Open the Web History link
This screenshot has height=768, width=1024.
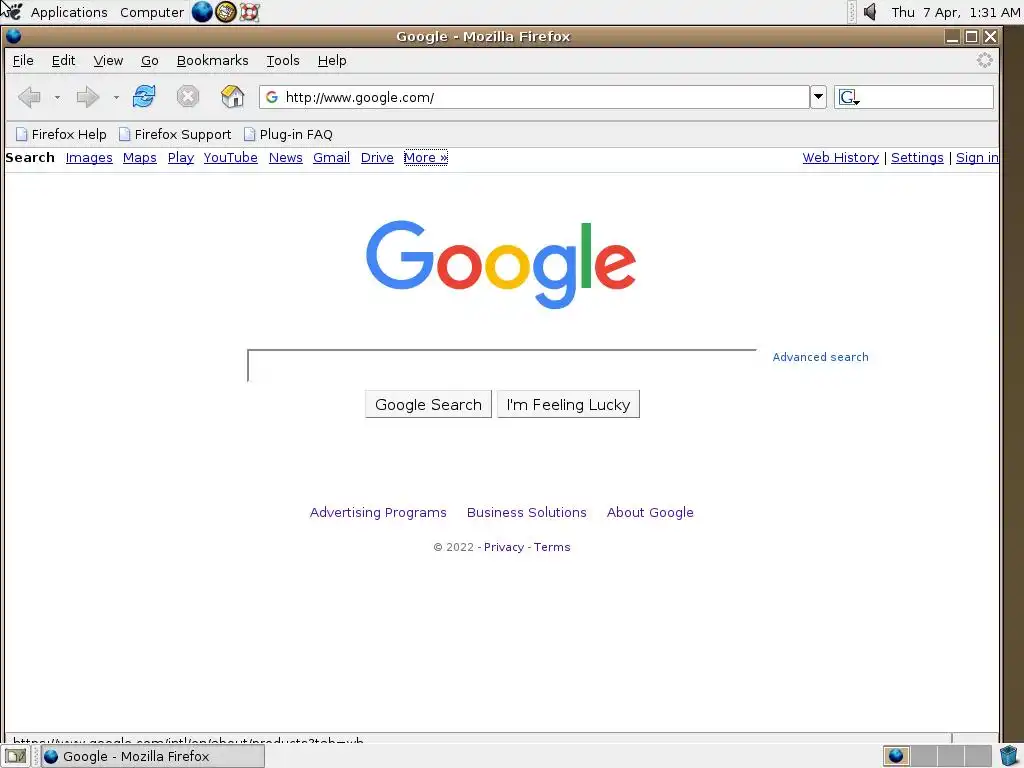[840, 157]
